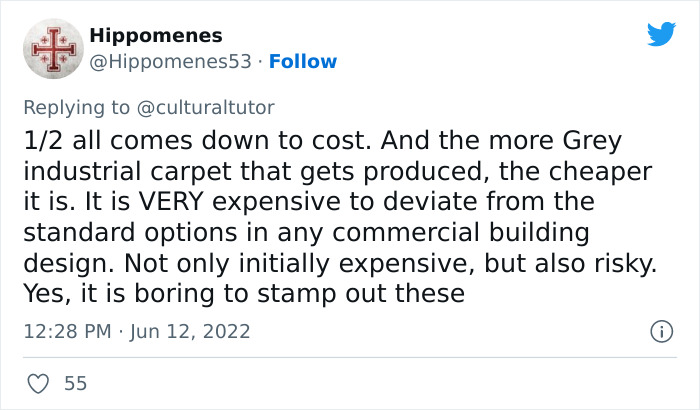The image size is (700, 410).
Task: Open the Hippomenes display name
Action: click(x=156, y=36)
